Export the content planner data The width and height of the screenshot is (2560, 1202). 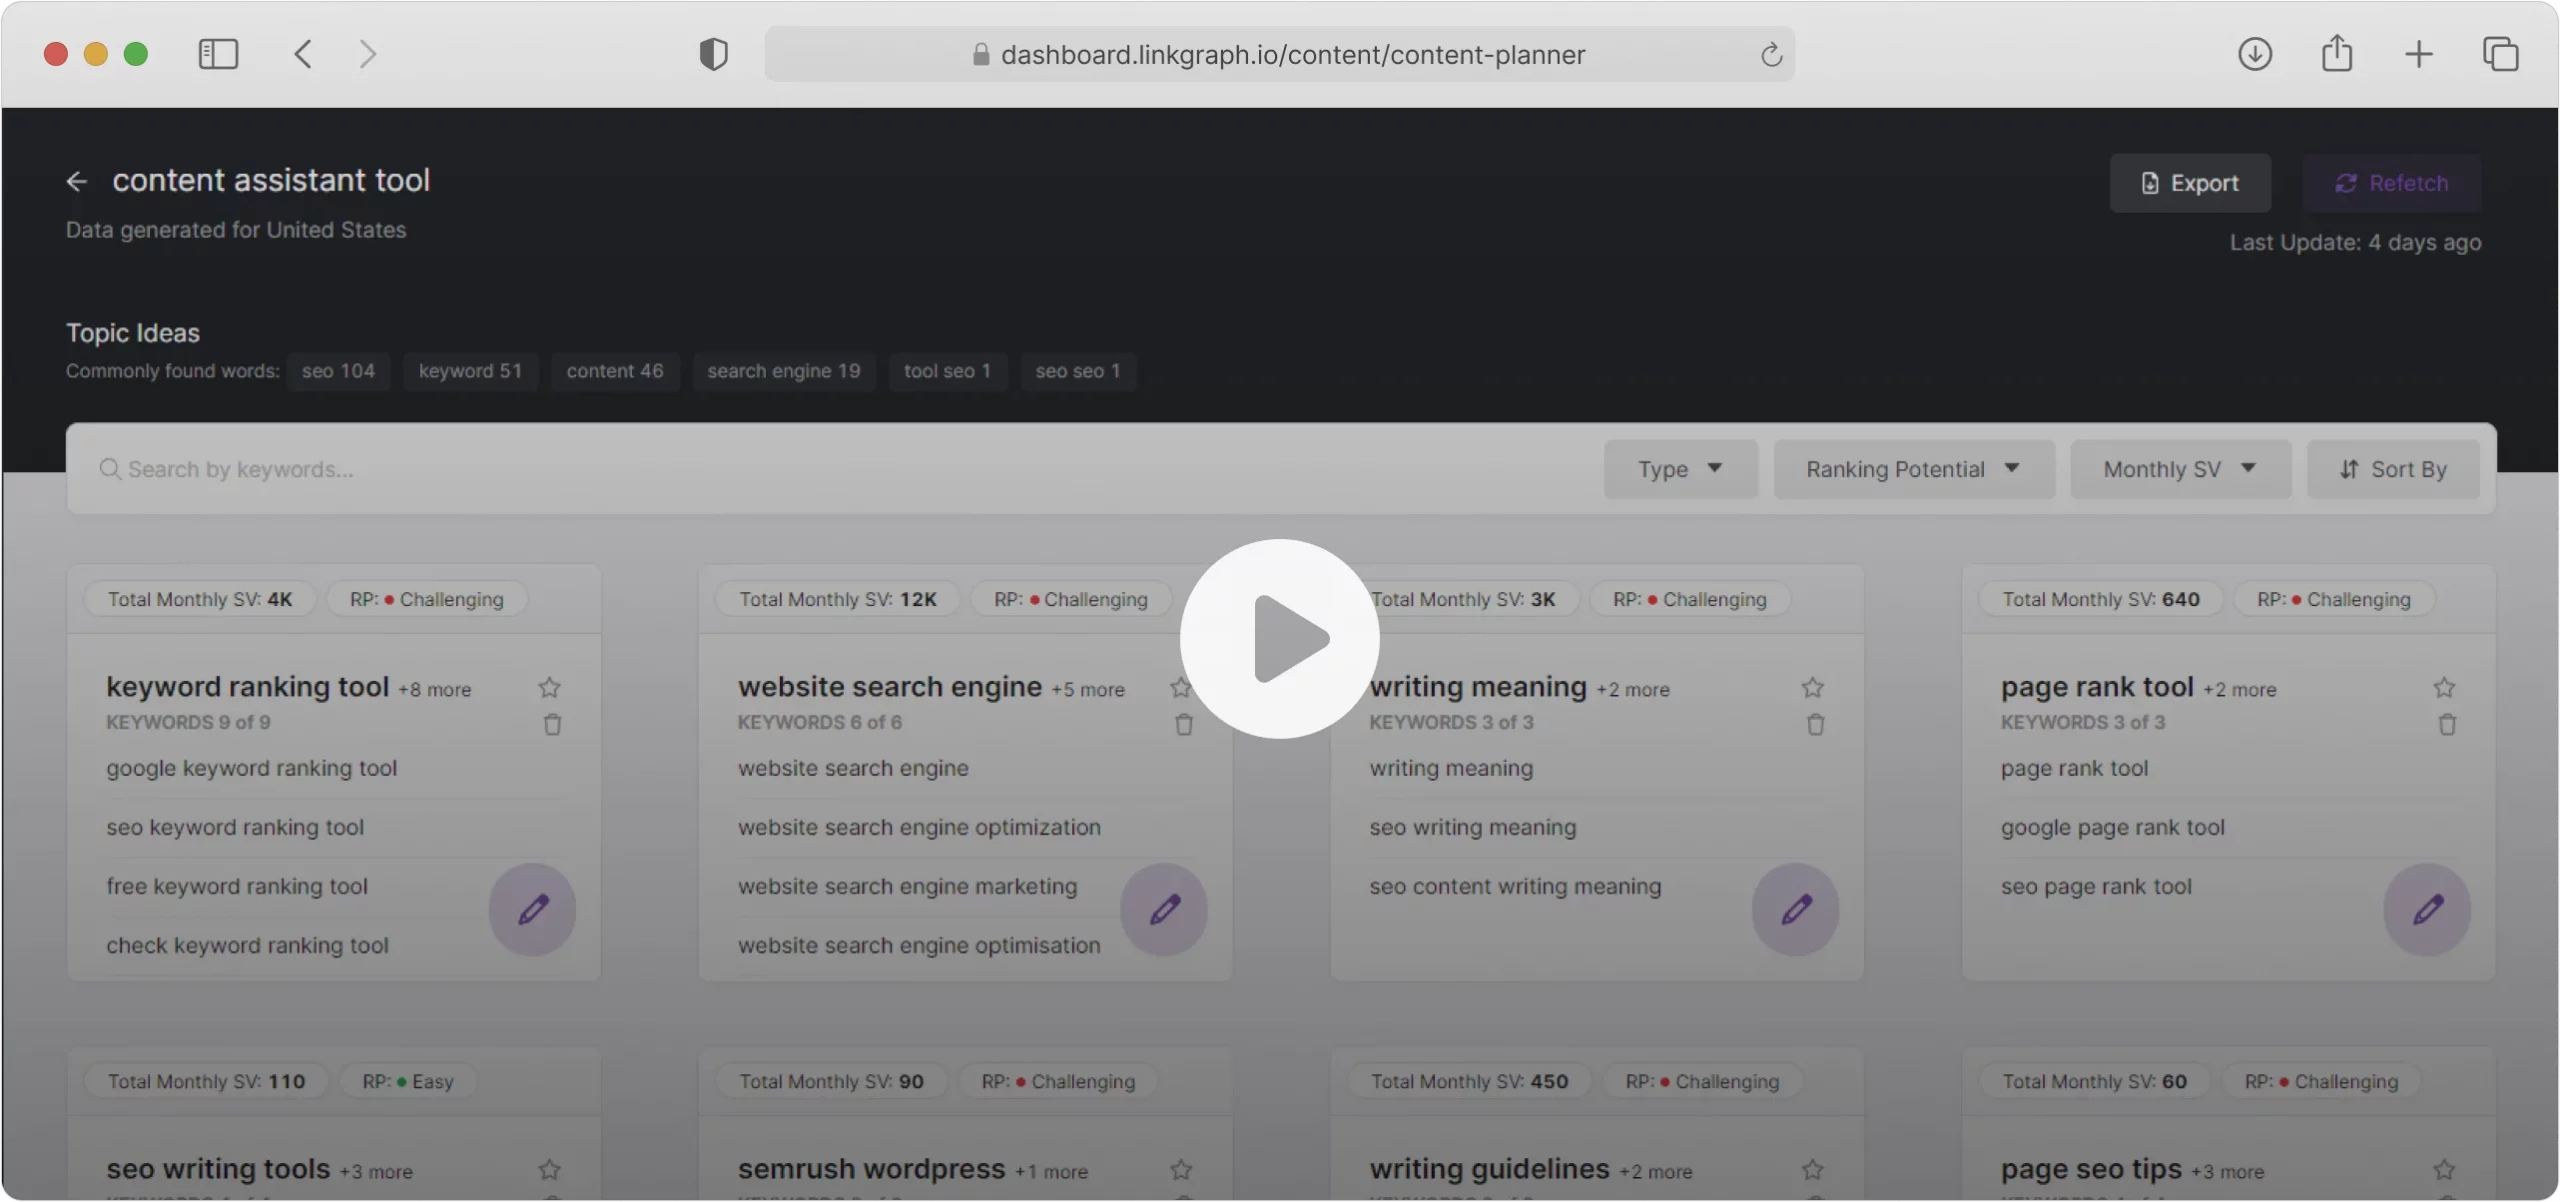tap(2190, 183)
